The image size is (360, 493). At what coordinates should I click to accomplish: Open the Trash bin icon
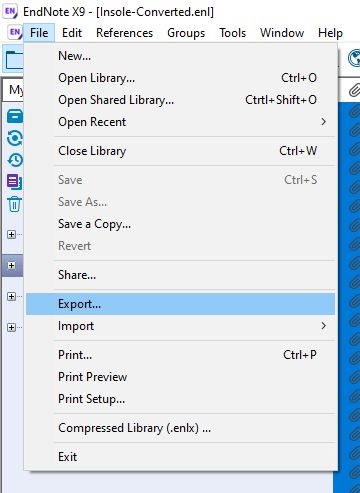tap(15, 204)
